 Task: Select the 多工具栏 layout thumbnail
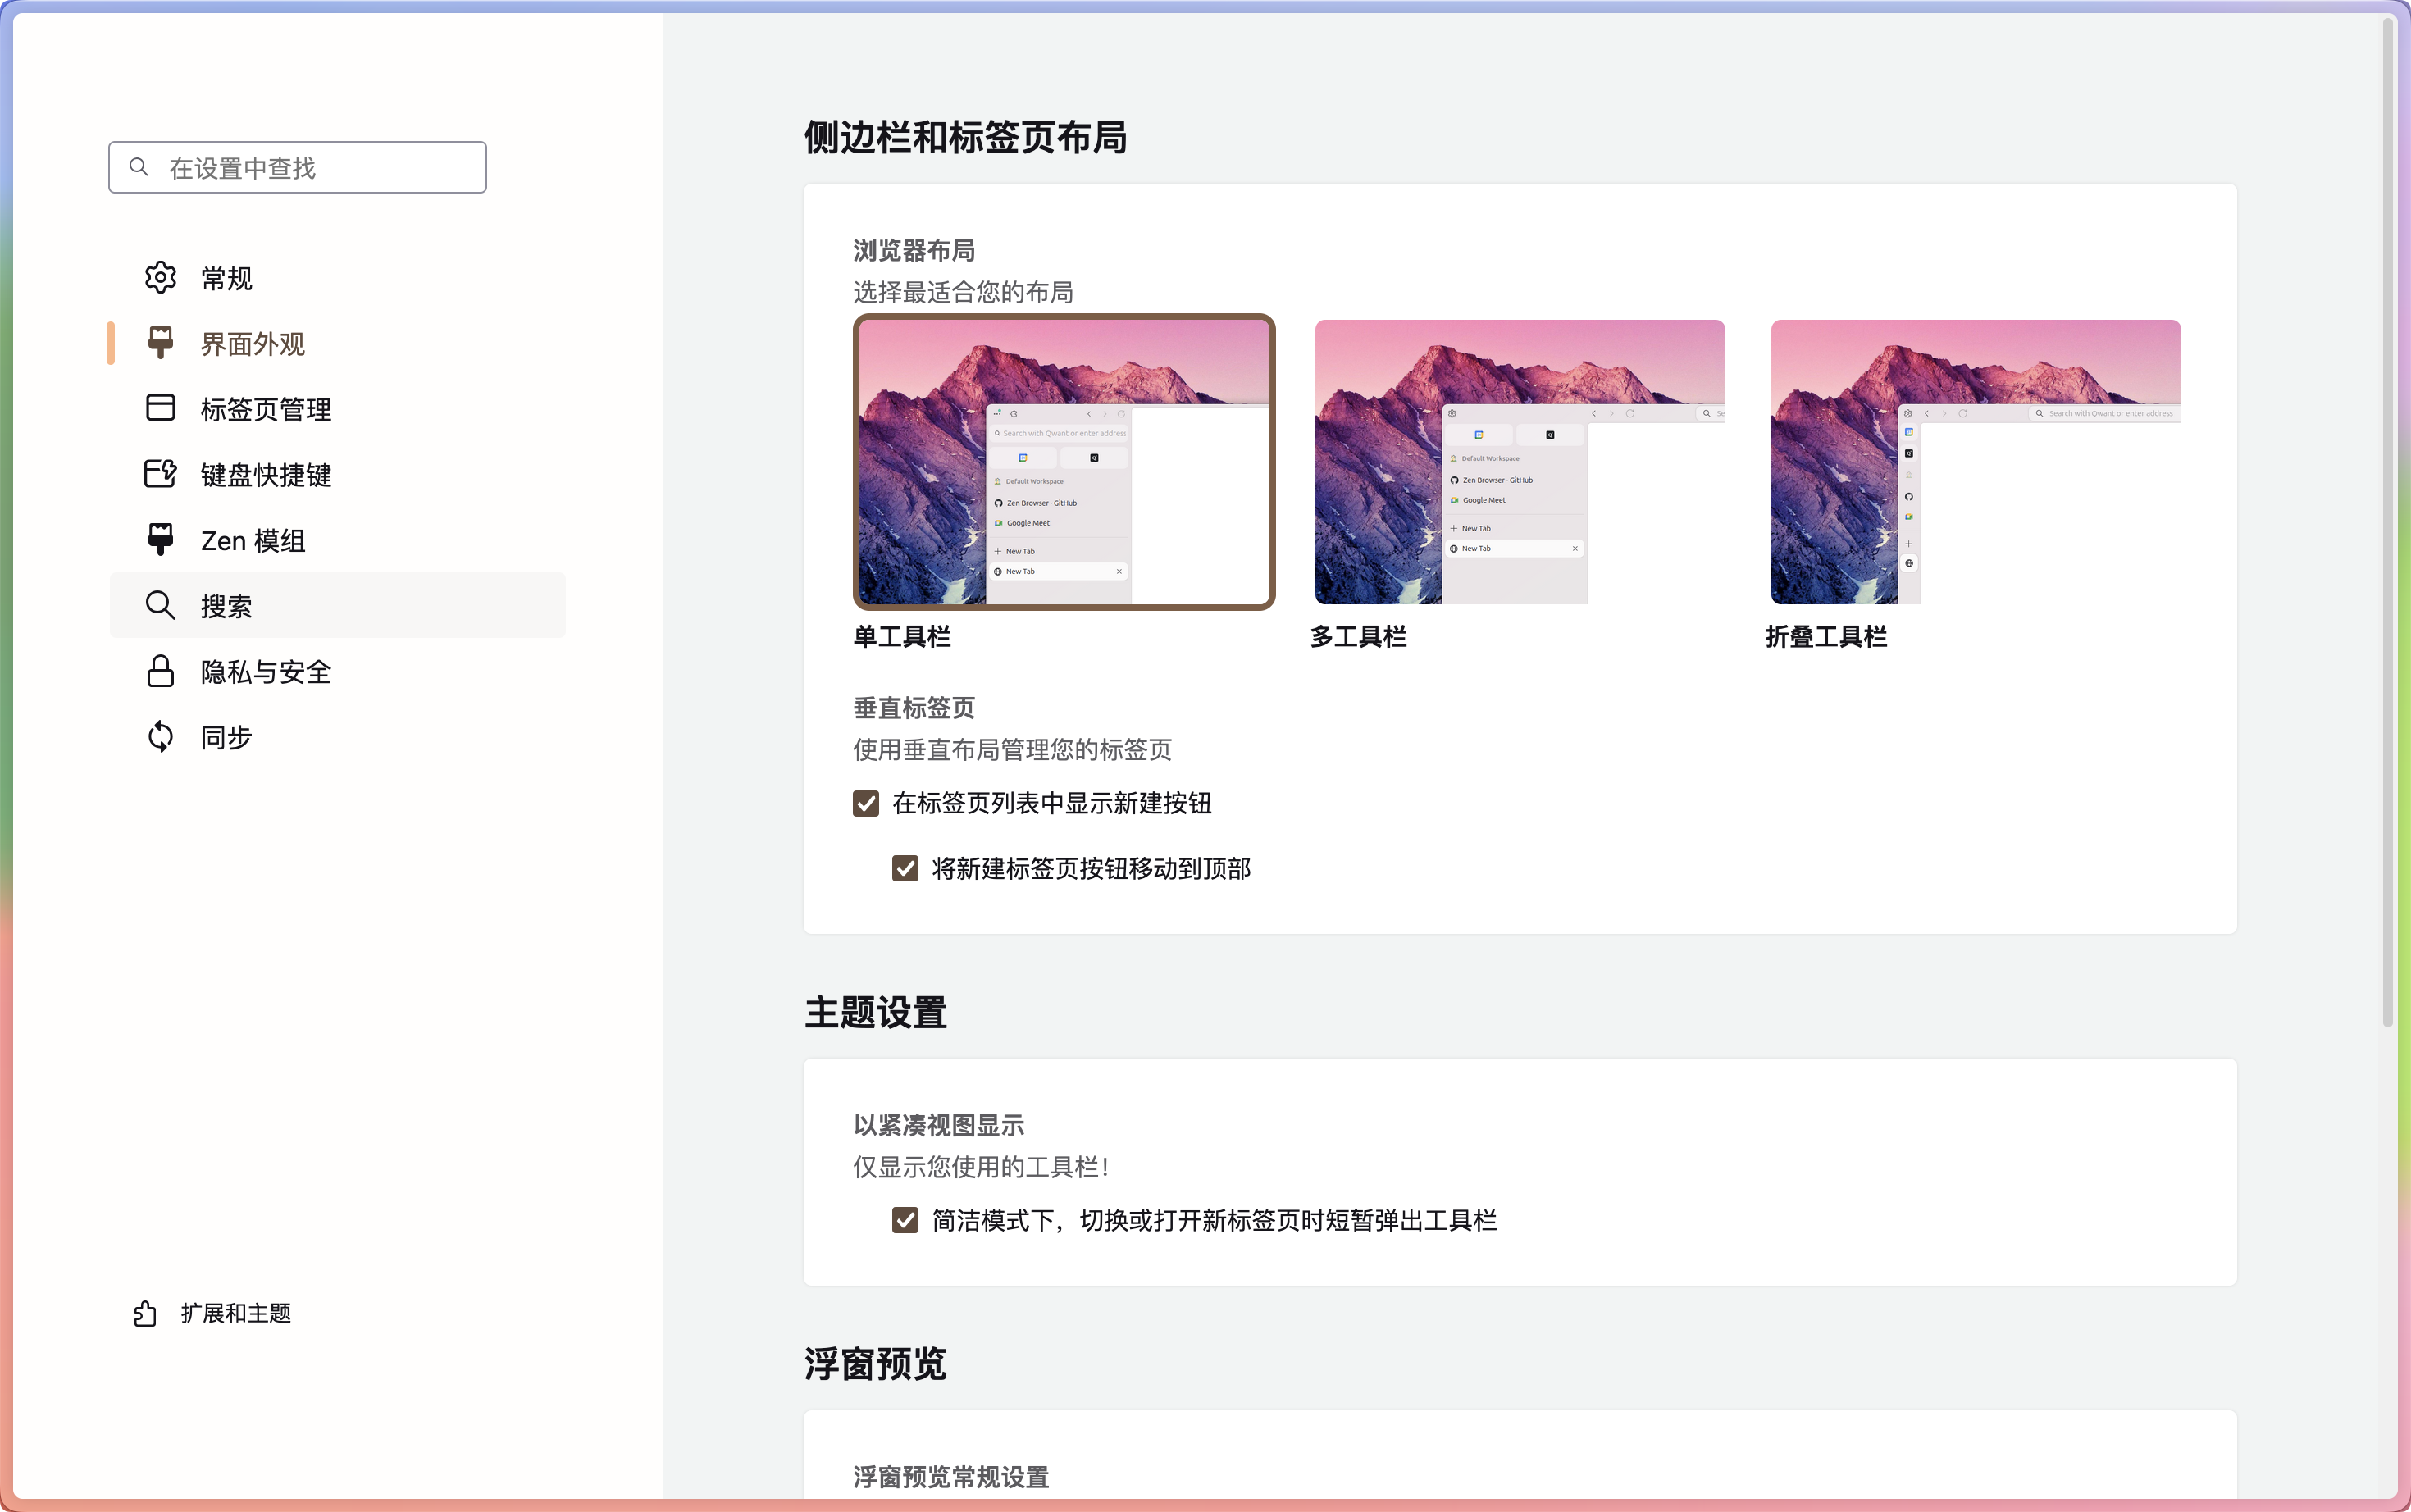tap(1519, 462)
